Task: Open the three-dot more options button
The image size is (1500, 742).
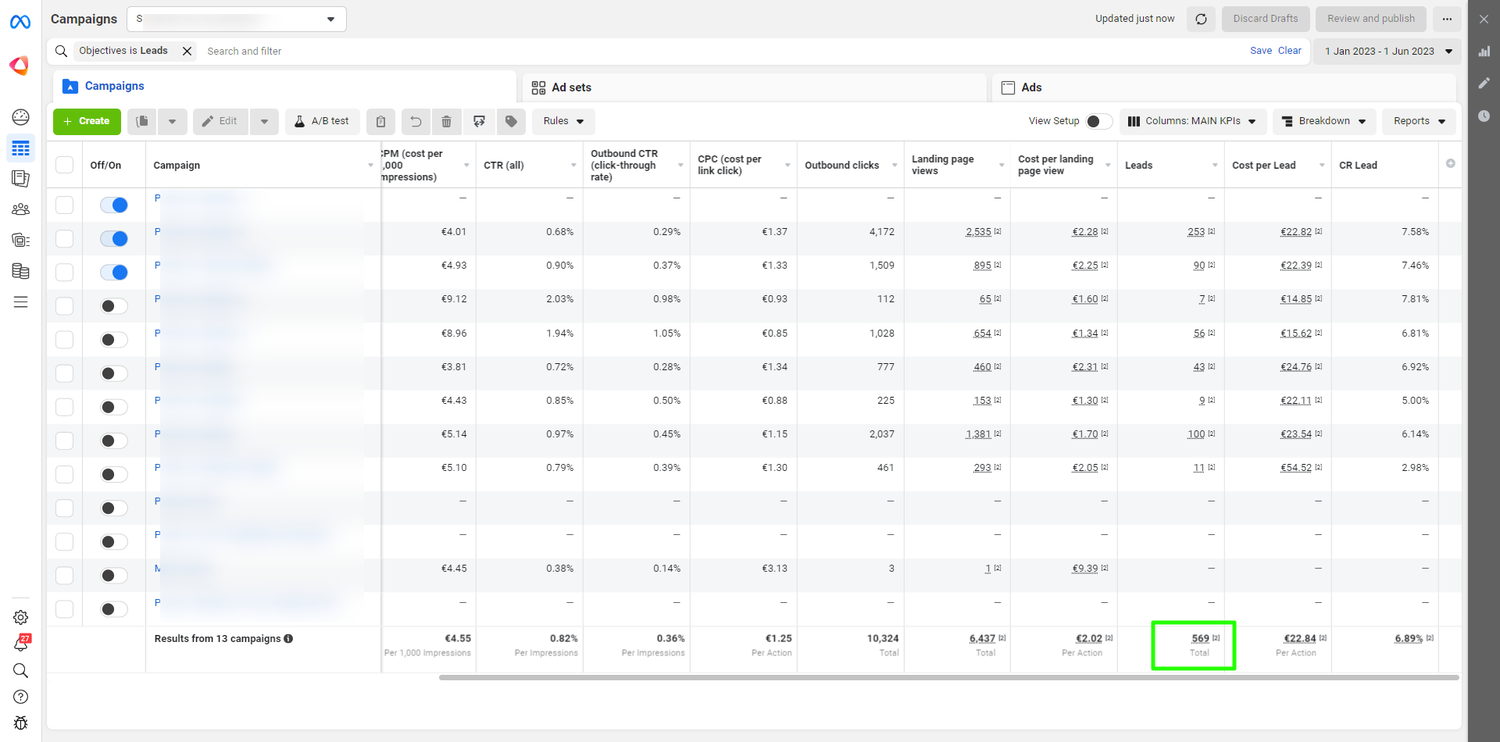Action: tap(1447, 19)
